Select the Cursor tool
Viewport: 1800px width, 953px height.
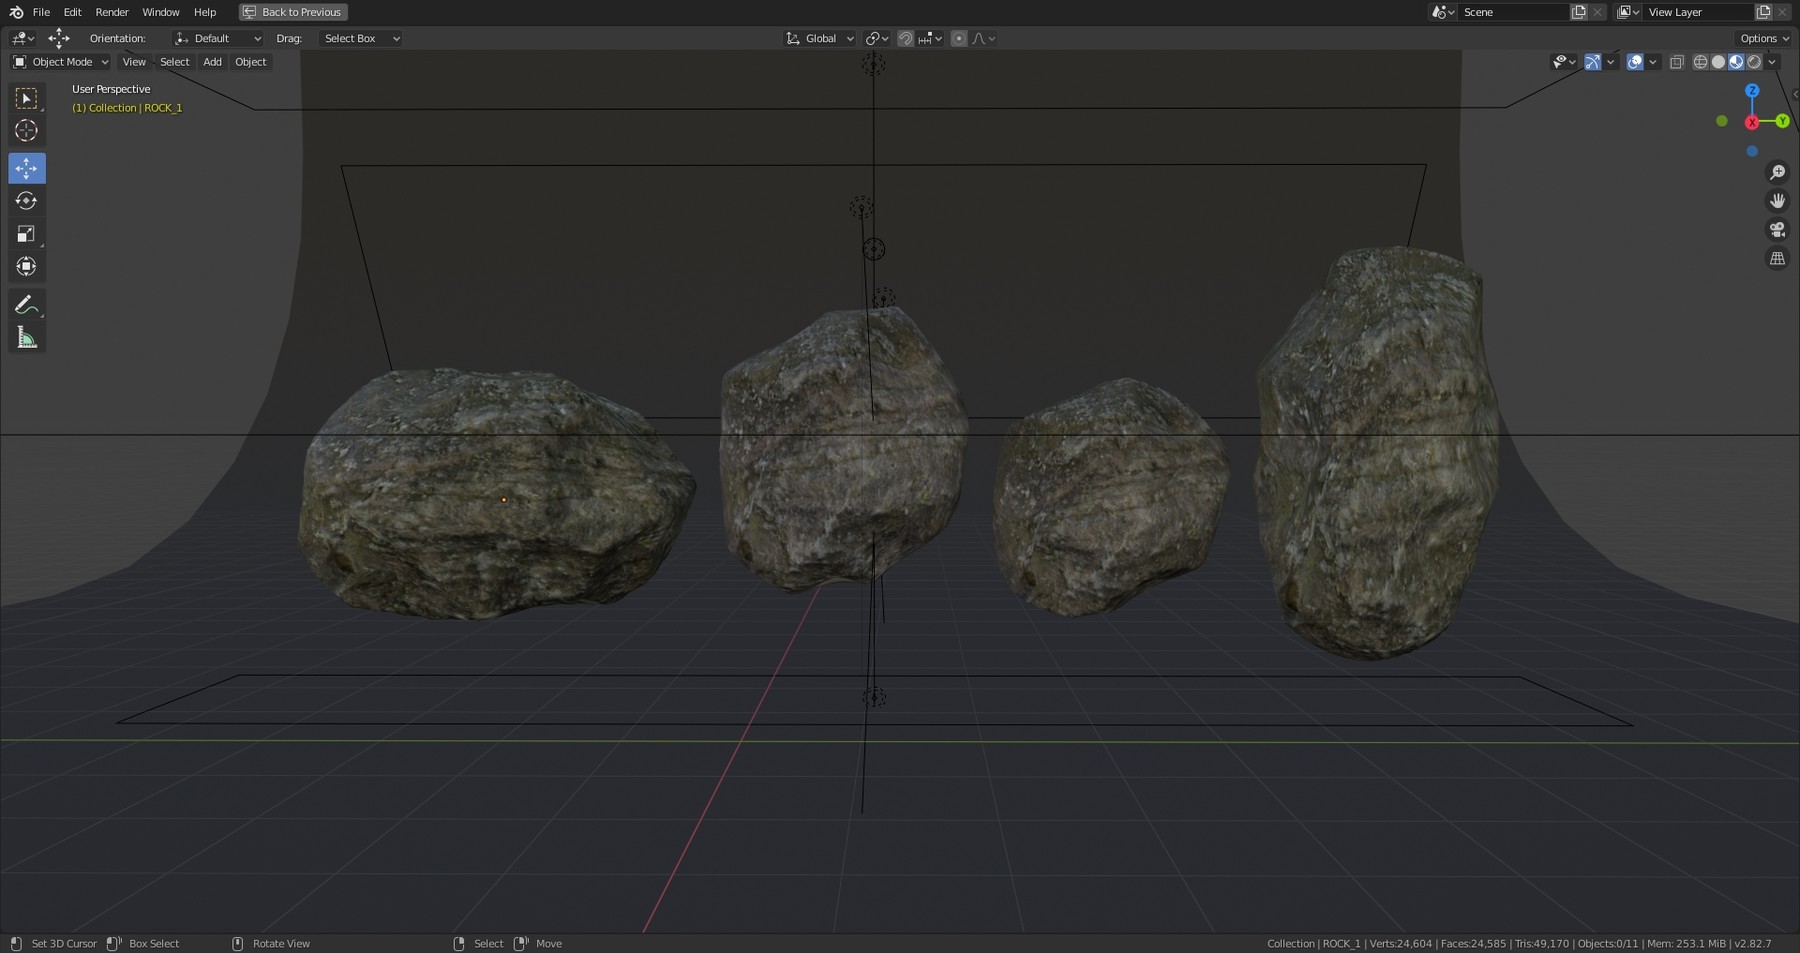(x=27, y=130)
